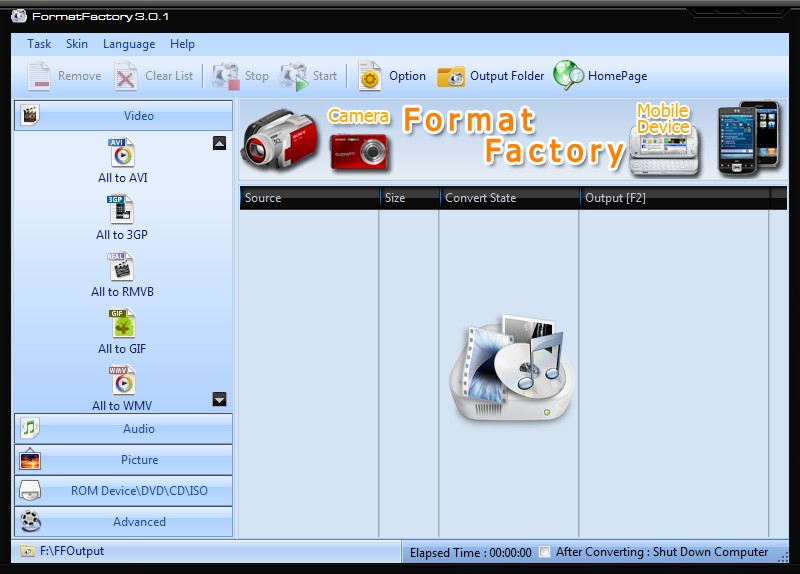Open the Skin menu

point(77,44)
